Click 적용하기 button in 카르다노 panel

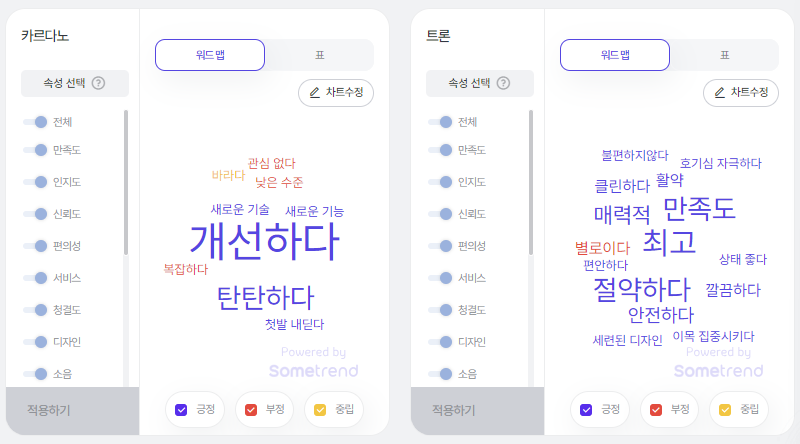(x=72, y=410)
